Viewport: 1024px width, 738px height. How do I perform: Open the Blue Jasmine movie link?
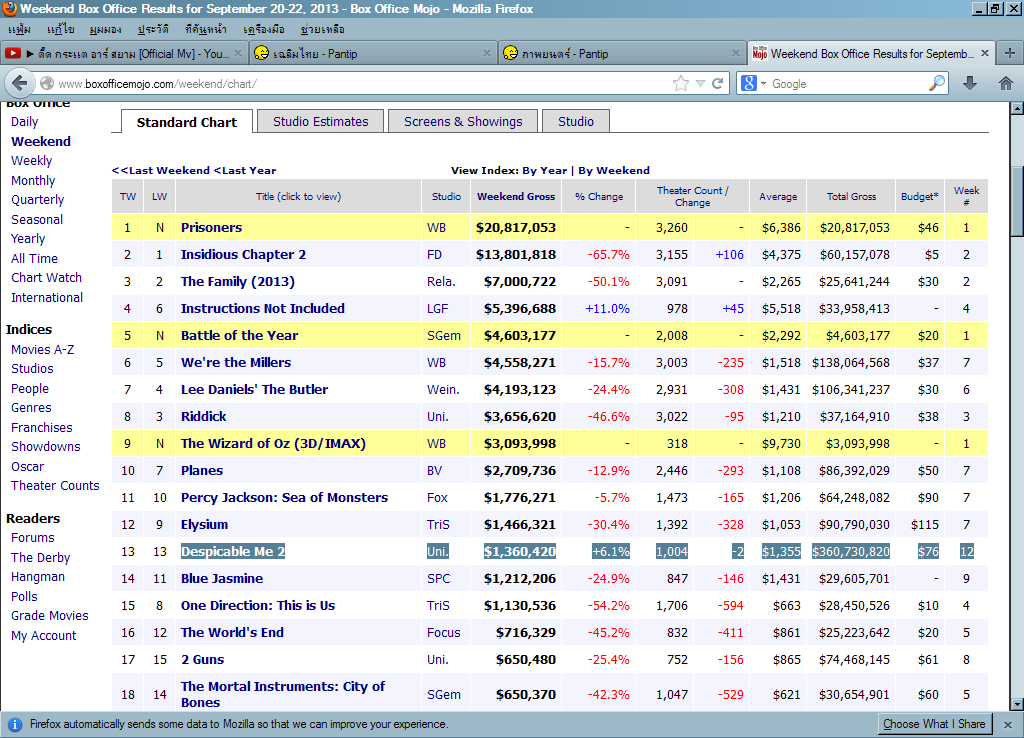pyautogui.click(x=222, y=578)
